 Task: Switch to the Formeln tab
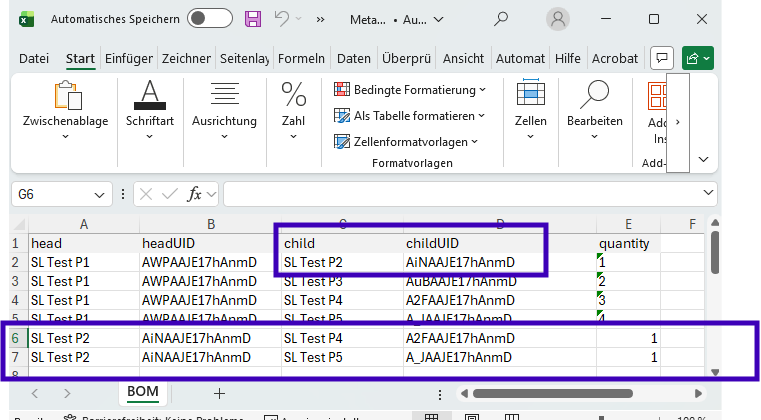301,59
